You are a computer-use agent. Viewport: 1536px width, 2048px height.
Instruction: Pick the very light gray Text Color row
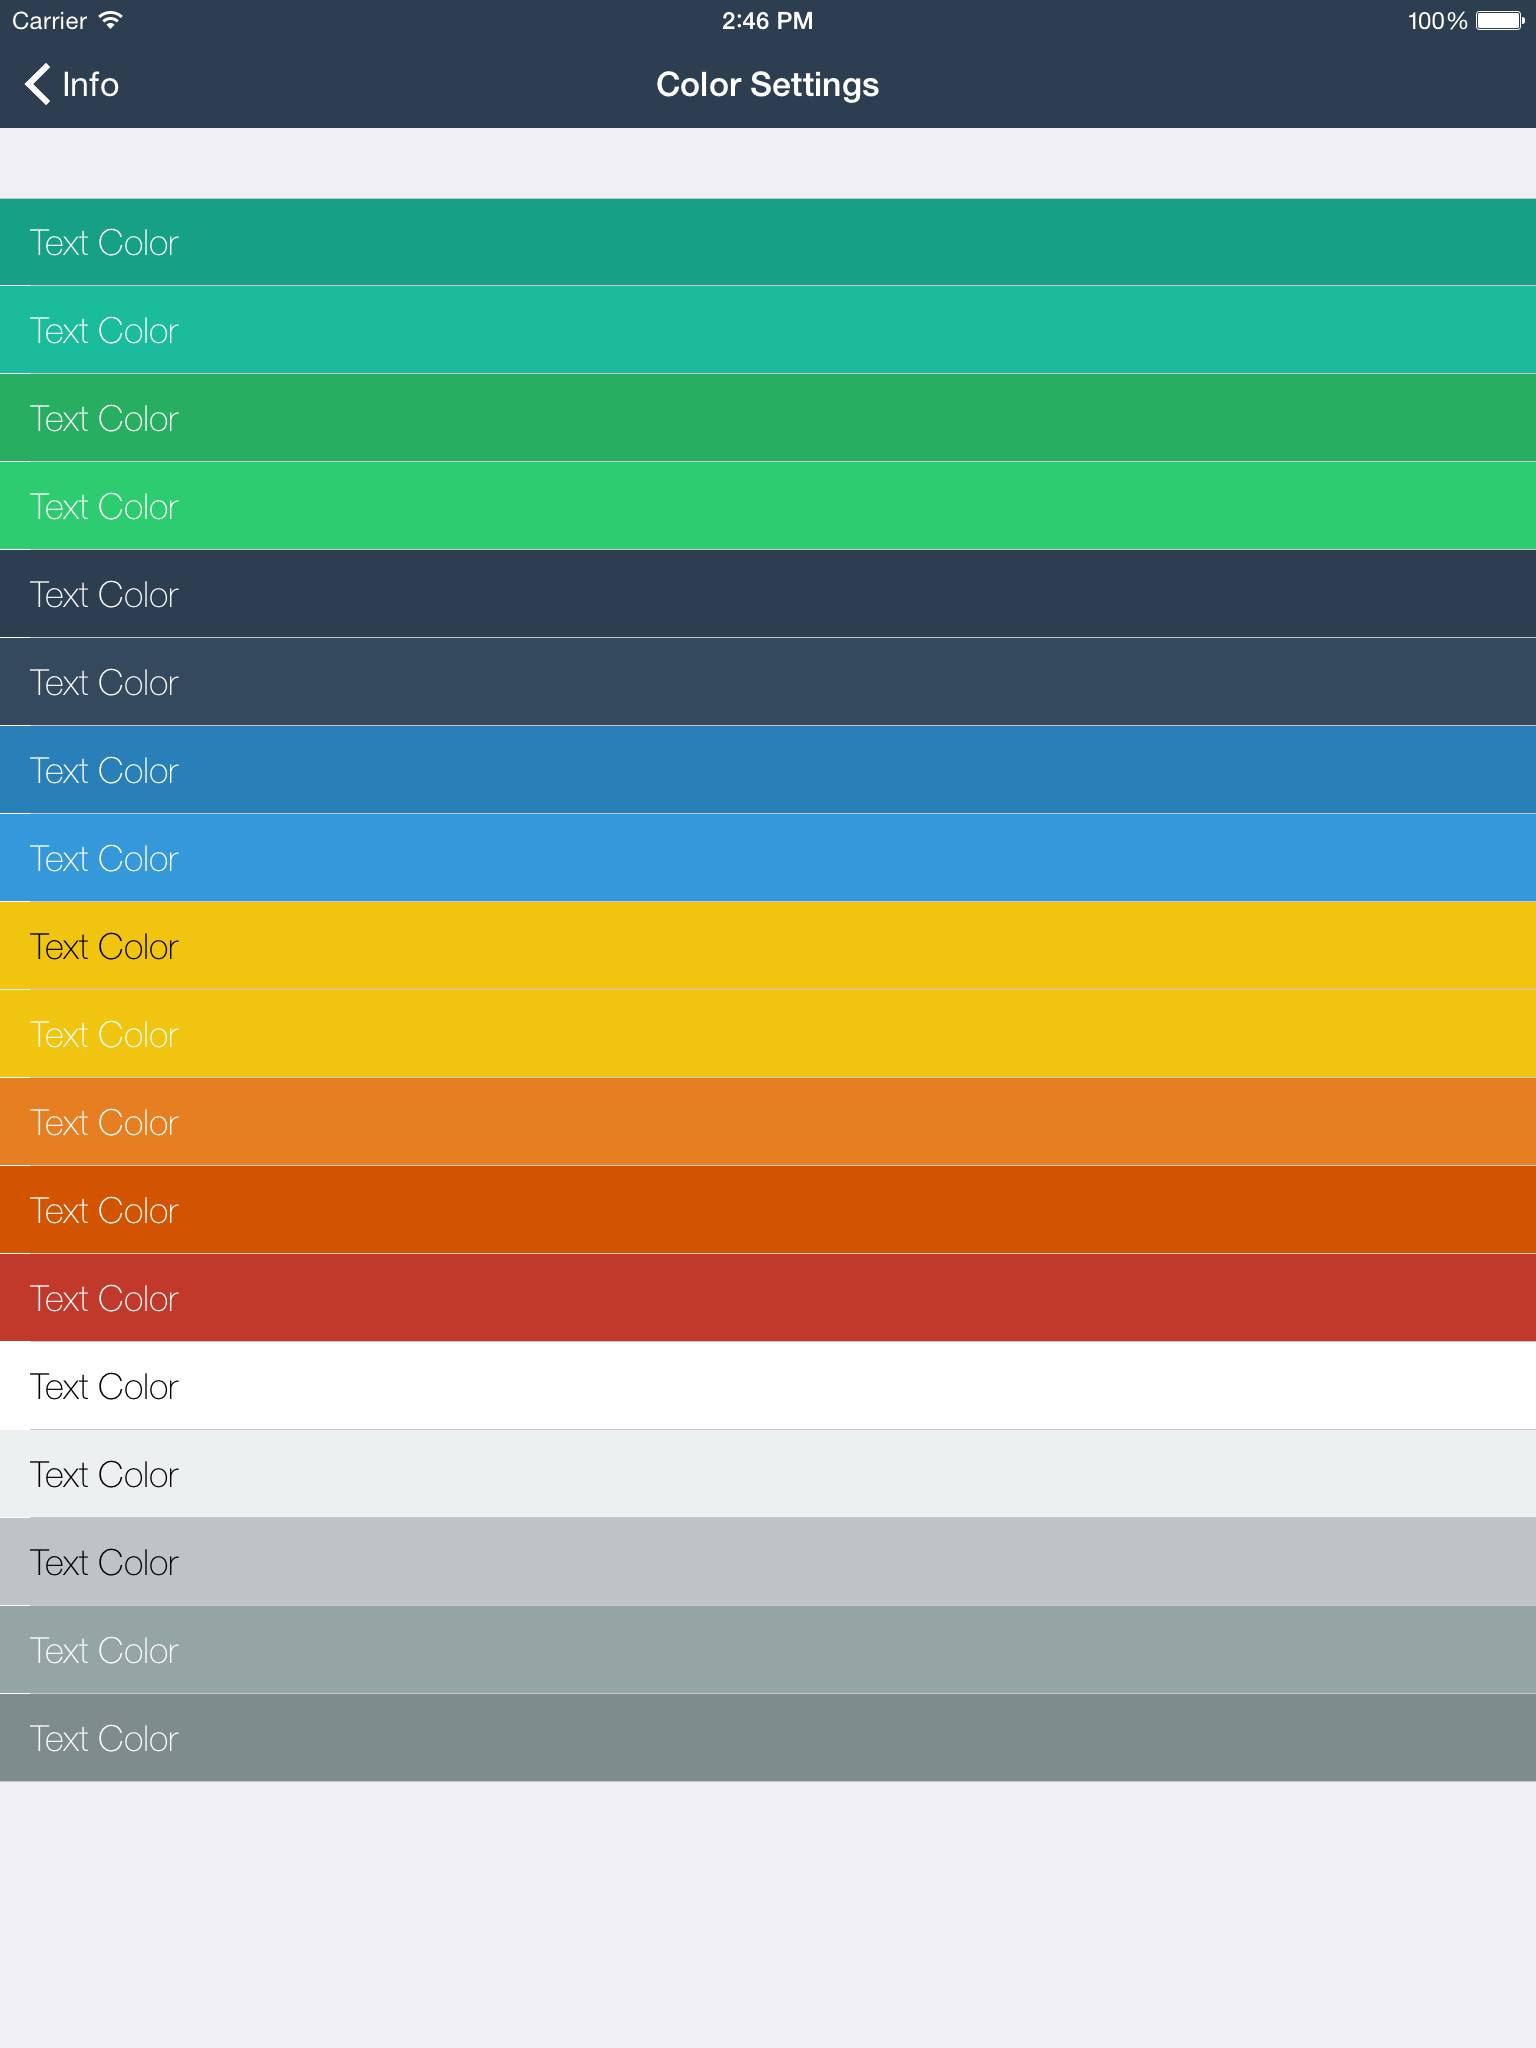pyautogui.click(x=768, y=1474)
